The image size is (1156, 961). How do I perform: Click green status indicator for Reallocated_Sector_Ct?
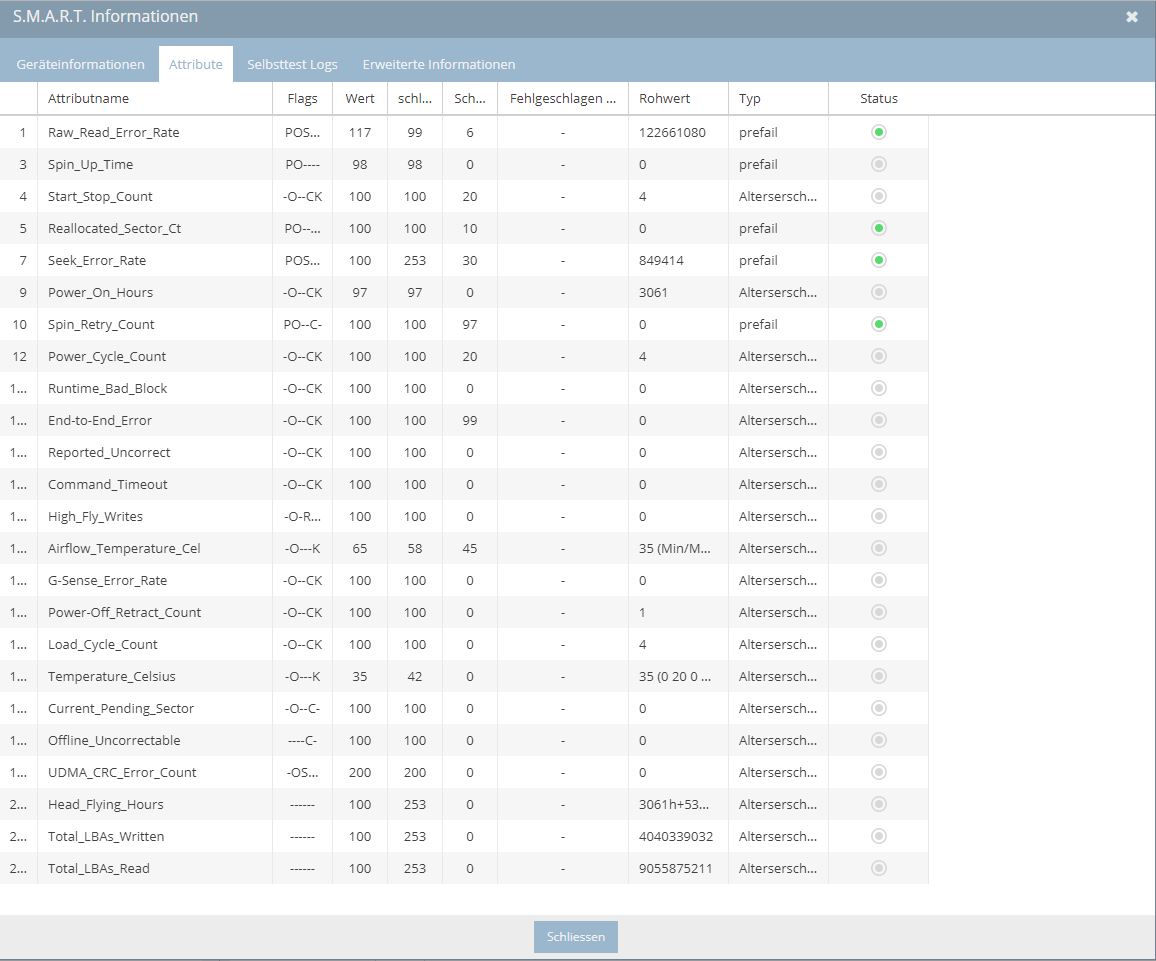tap(879, 228)
